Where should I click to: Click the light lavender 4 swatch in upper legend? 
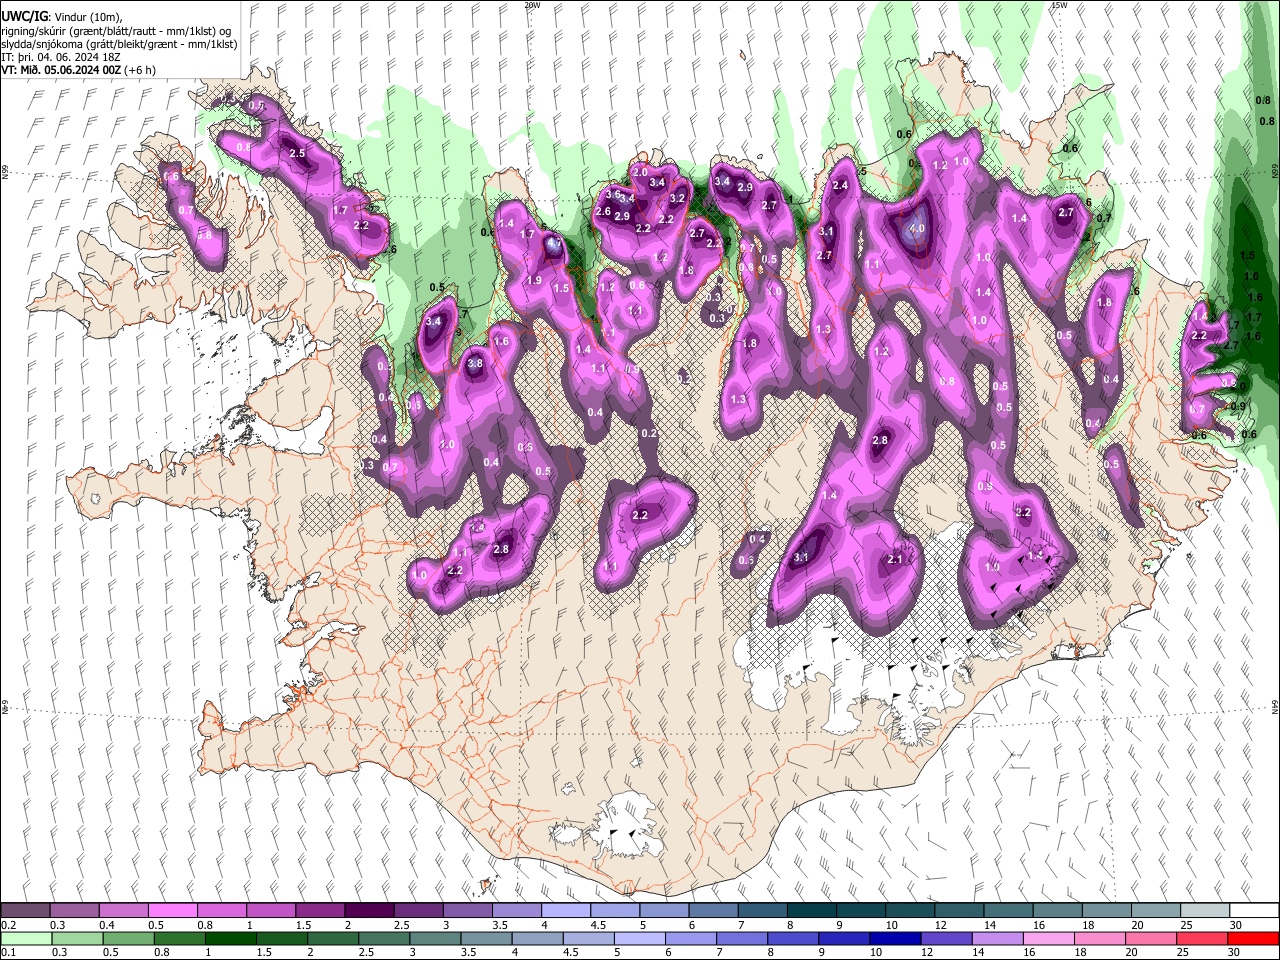tap(566, 910)
